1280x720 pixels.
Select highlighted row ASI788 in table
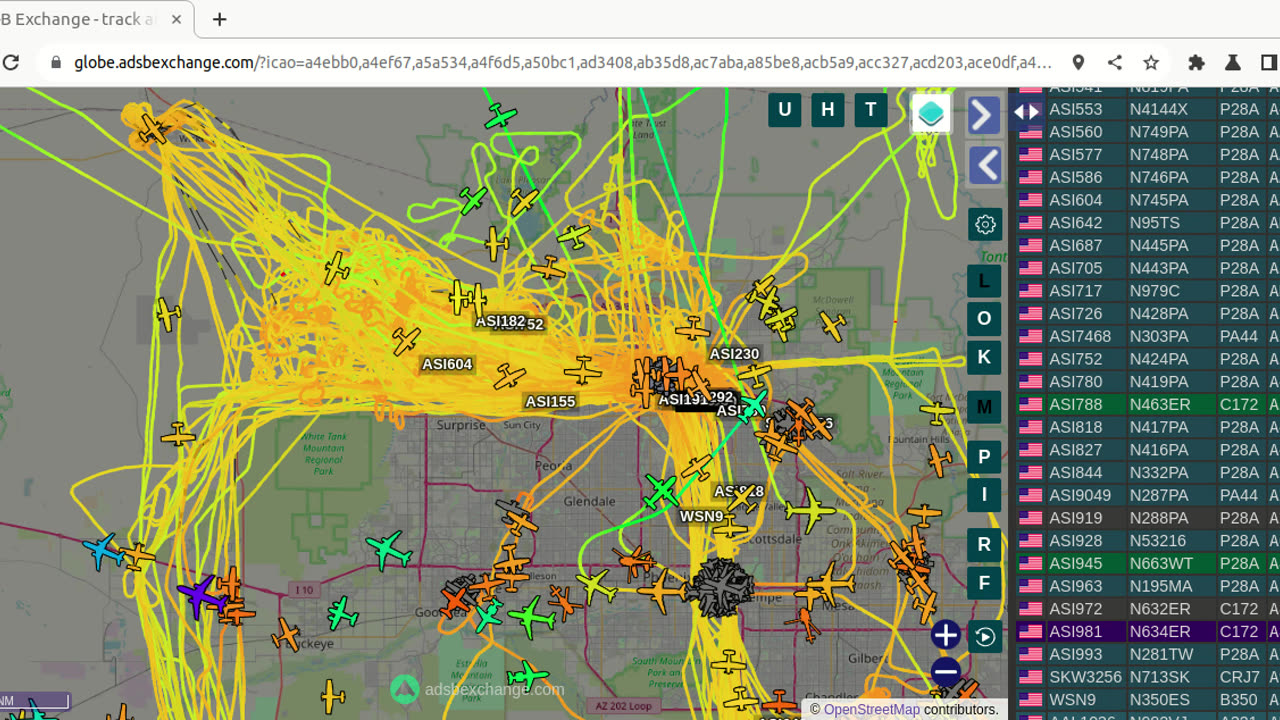coord(1148,404)
